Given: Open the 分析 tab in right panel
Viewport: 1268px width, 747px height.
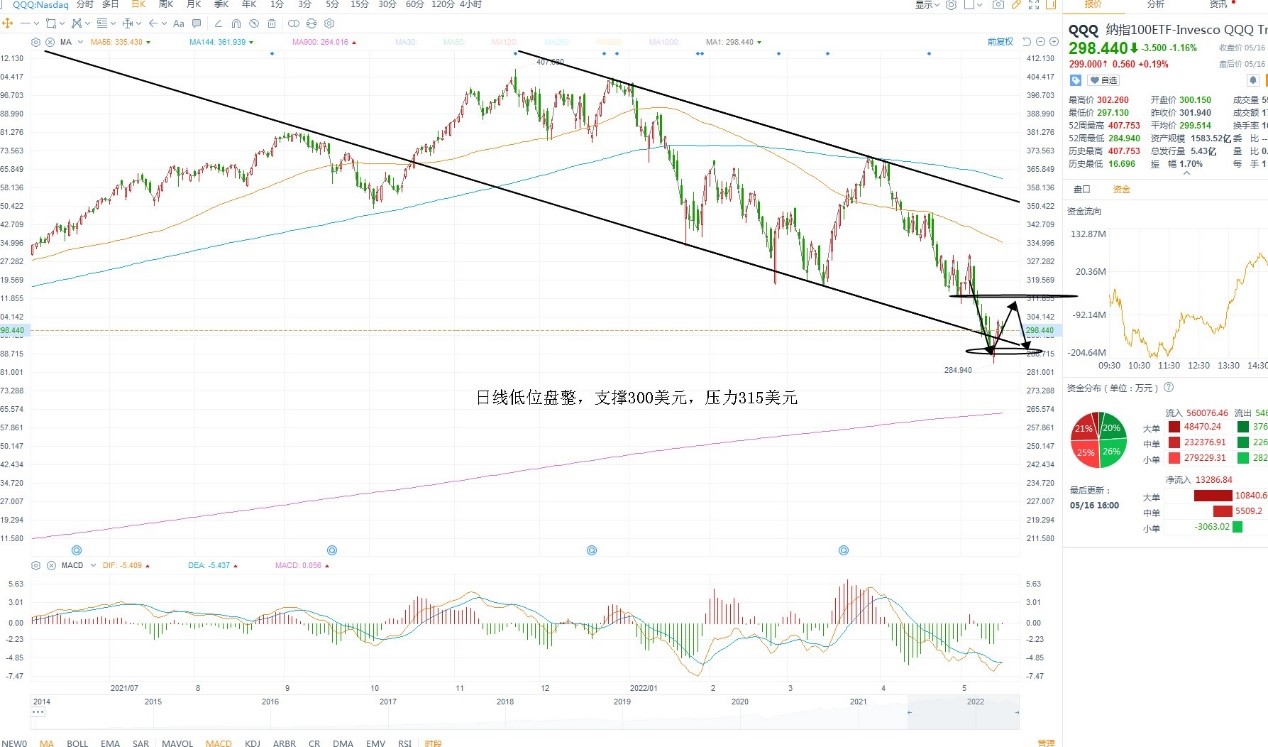Looking at the screenshot, I should 1155,5.
